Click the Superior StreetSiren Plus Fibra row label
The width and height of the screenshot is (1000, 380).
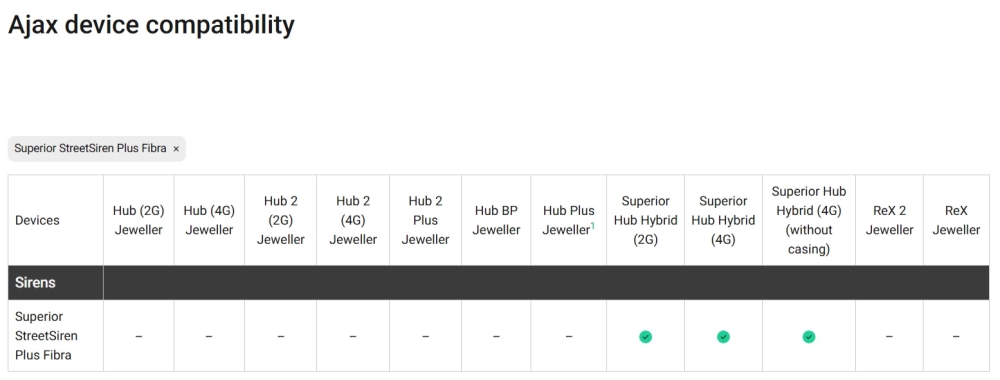pyautogui.click(x=47, y=336)
